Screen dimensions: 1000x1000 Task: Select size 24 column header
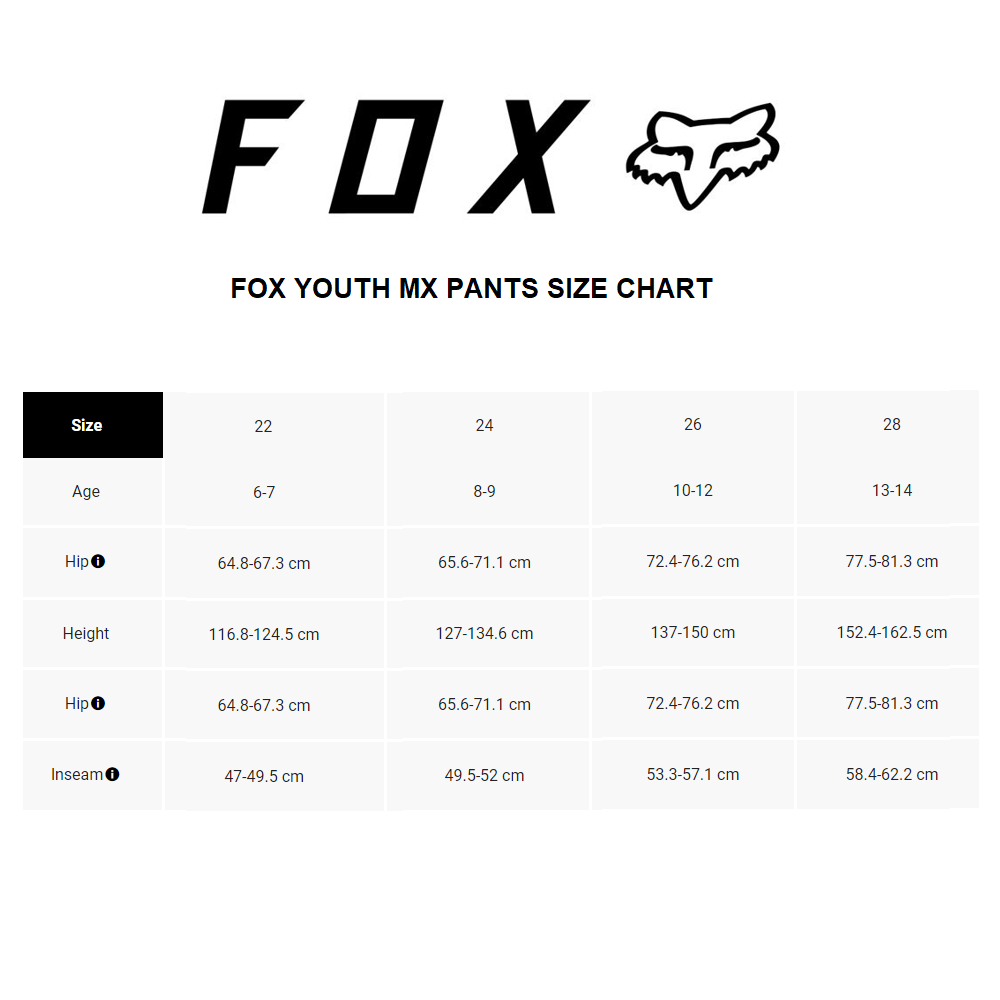coord(485,426)
